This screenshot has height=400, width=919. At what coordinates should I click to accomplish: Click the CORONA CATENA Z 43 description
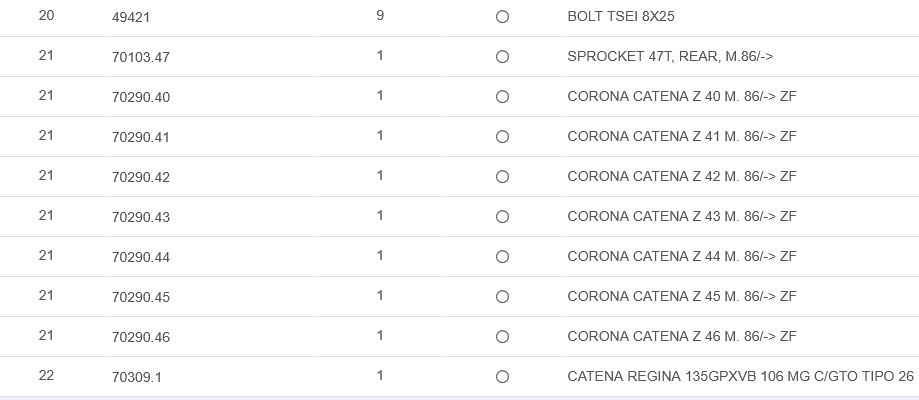681,217
